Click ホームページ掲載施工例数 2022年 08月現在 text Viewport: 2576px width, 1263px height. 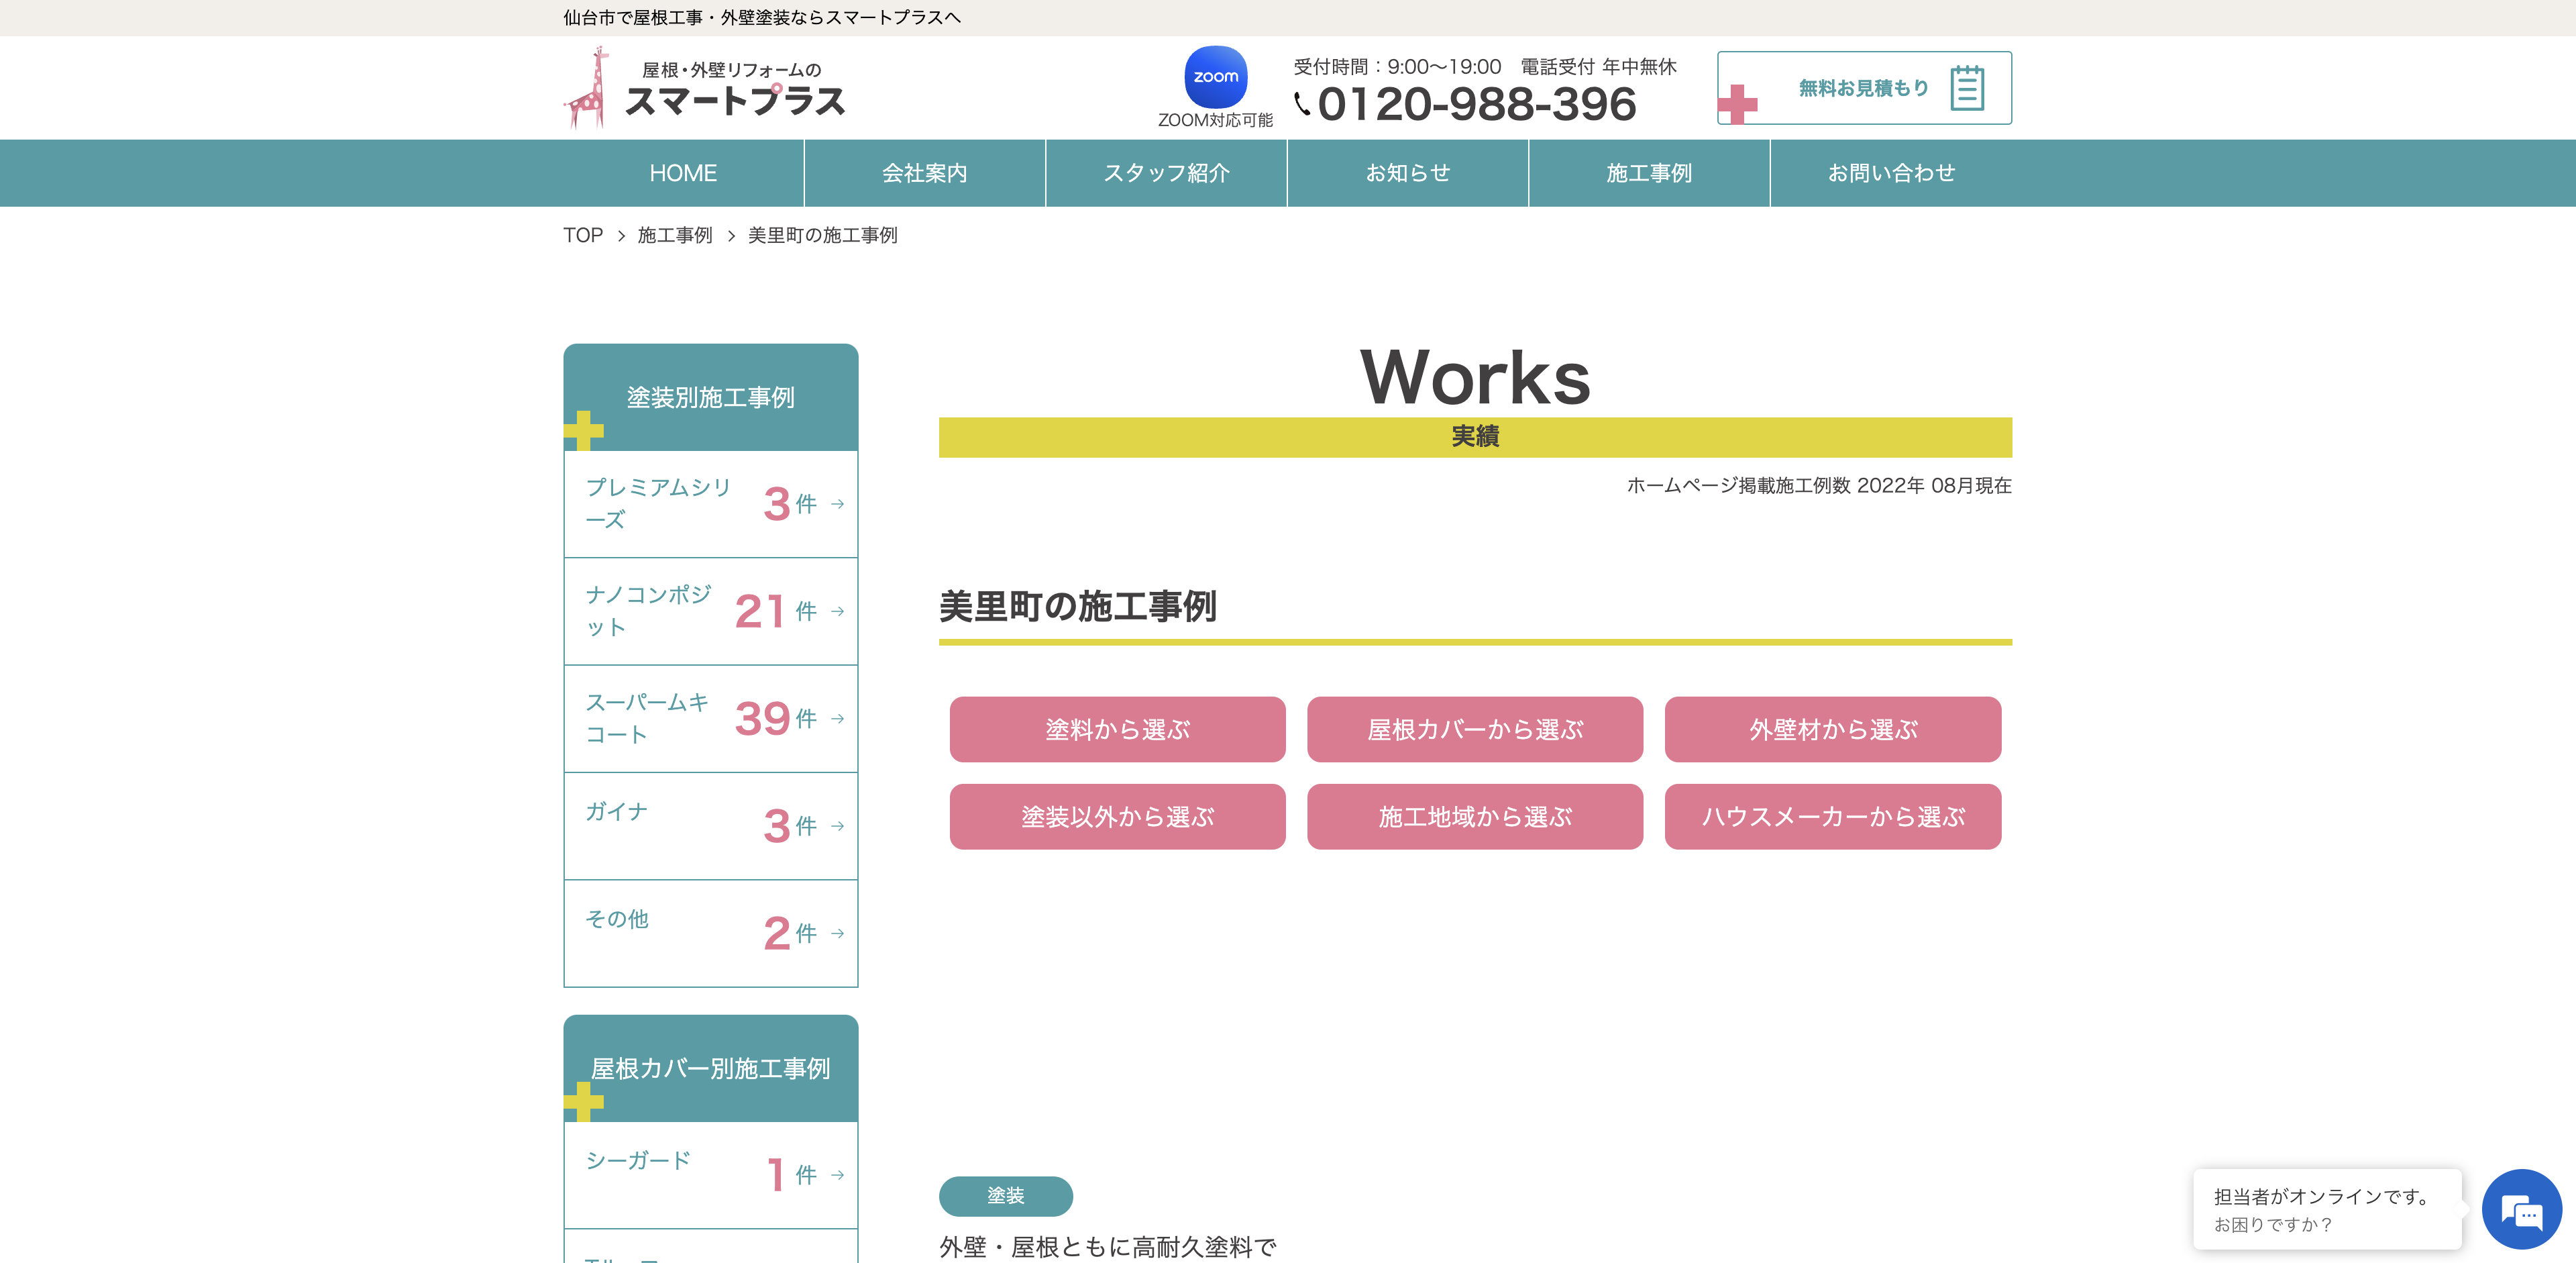point(1819,485)
